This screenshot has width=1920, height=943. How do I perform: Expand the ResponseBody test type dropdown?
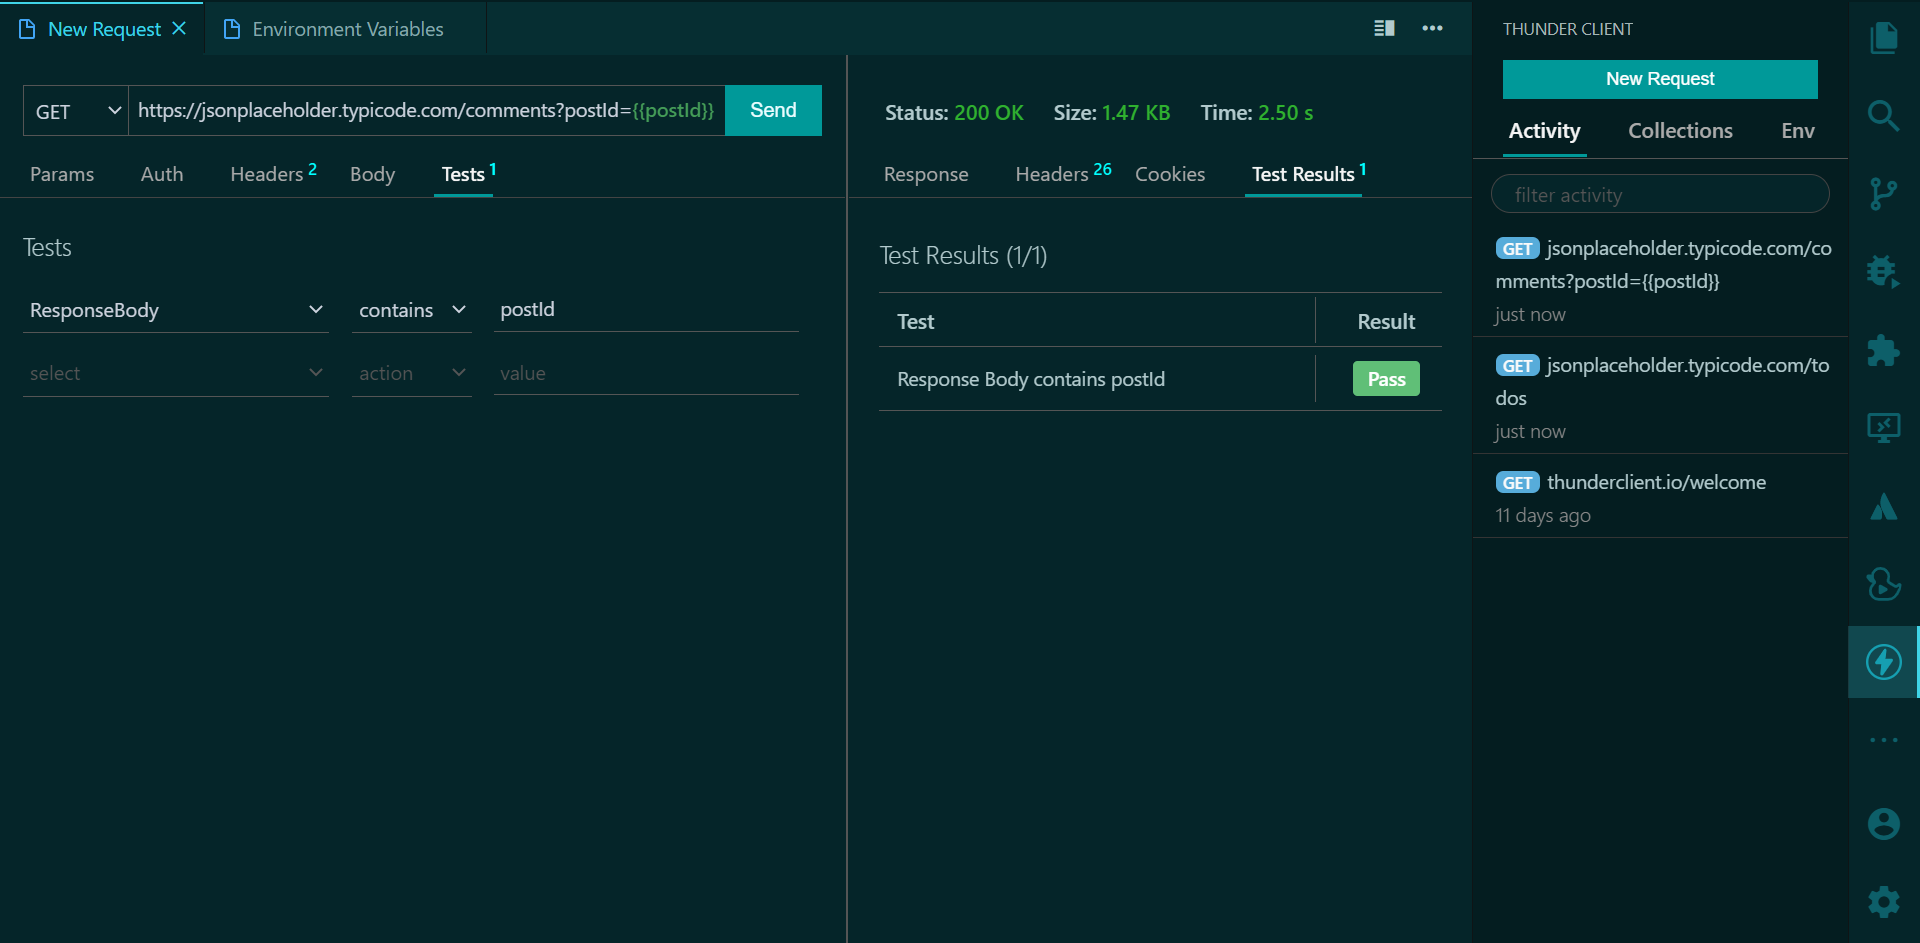176,310
